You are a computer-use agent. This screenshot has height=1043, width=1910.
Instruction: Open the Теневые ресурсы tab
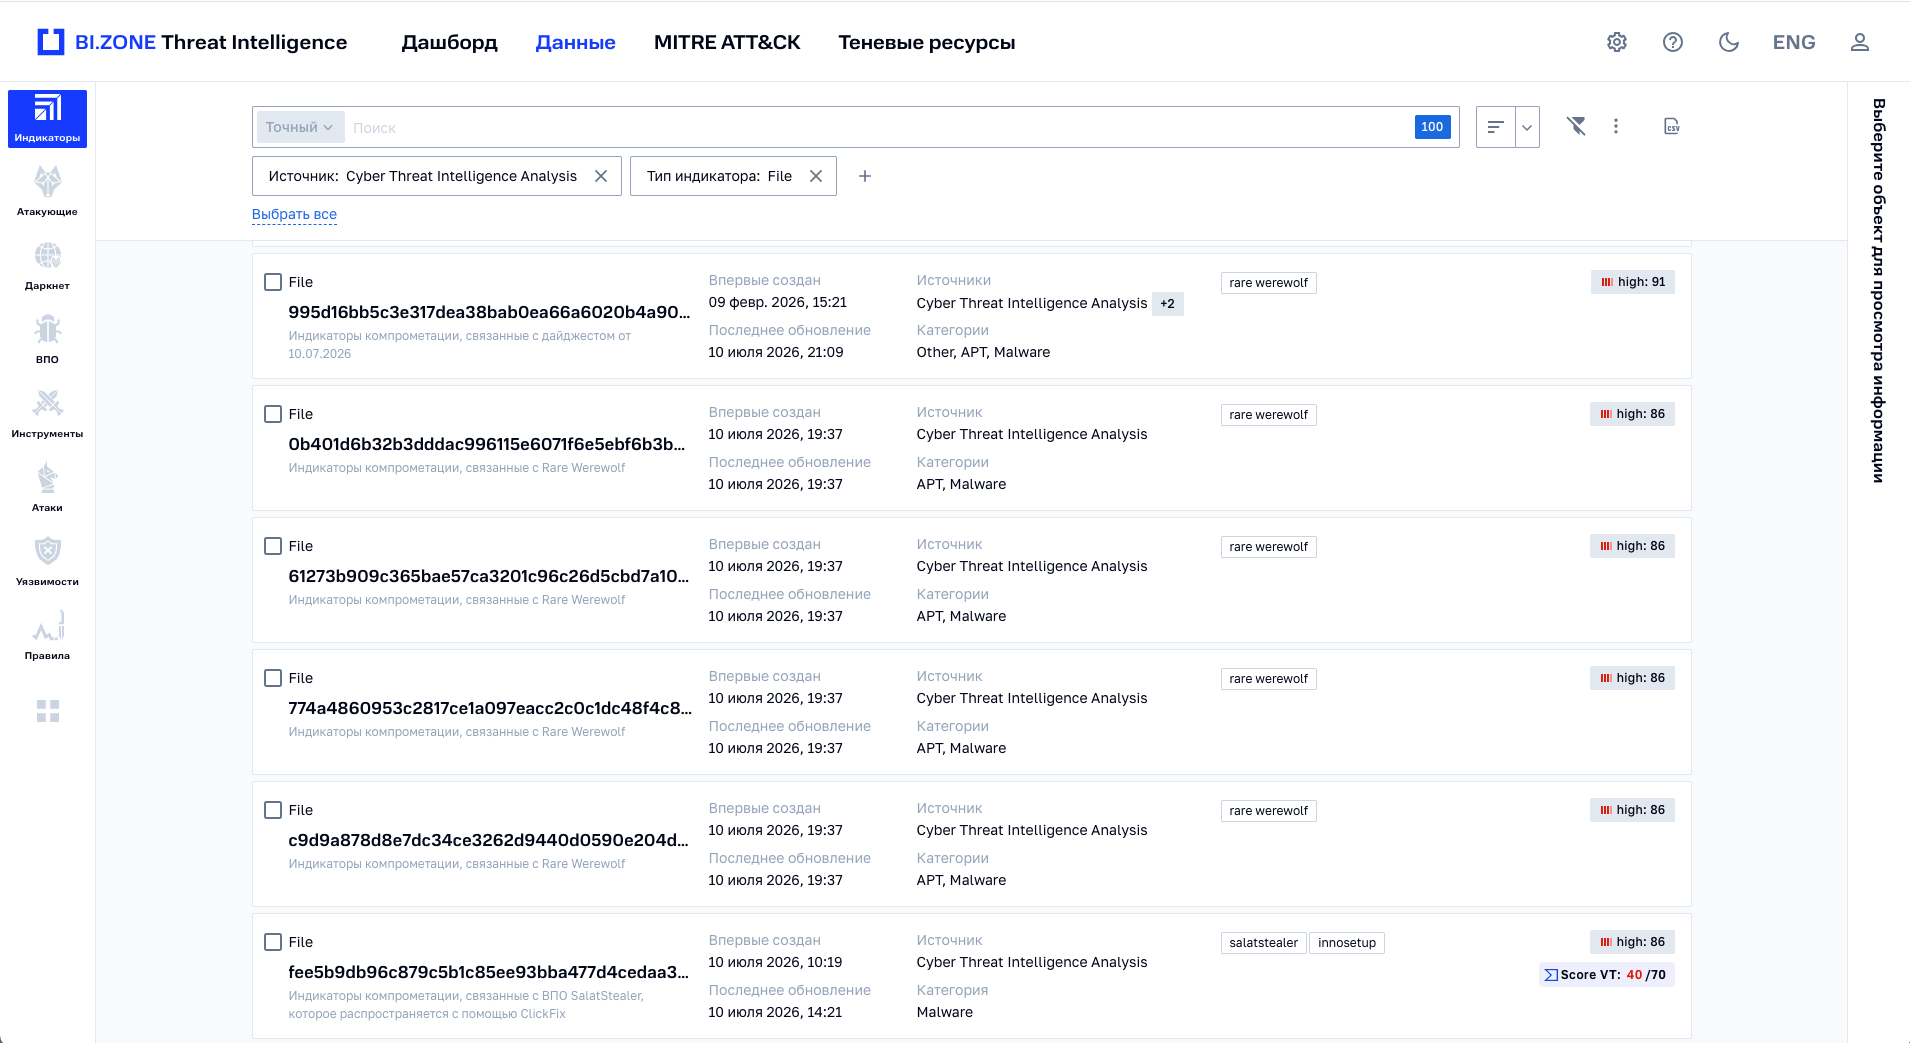(927, 42)
